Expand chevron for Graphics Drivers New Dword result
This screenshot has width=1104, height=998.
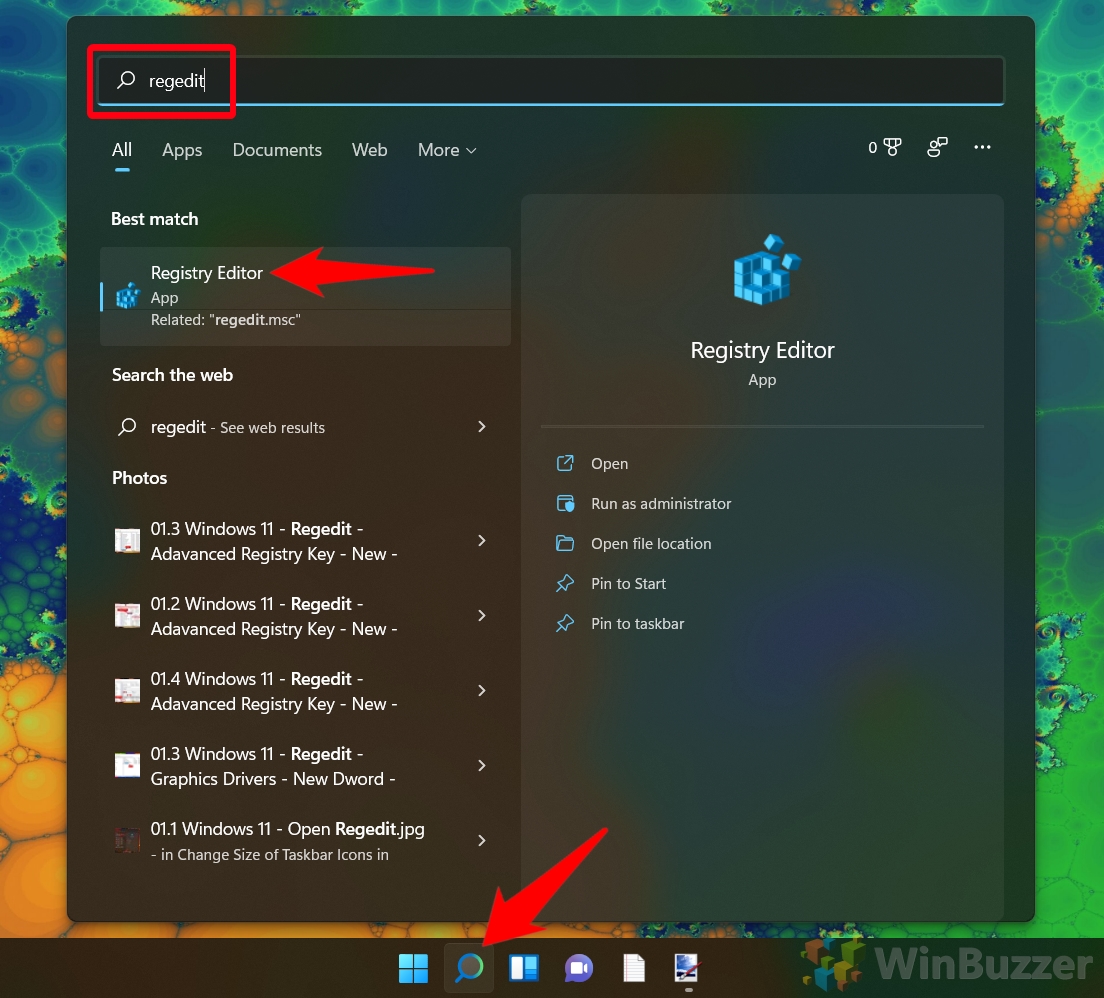482,766
